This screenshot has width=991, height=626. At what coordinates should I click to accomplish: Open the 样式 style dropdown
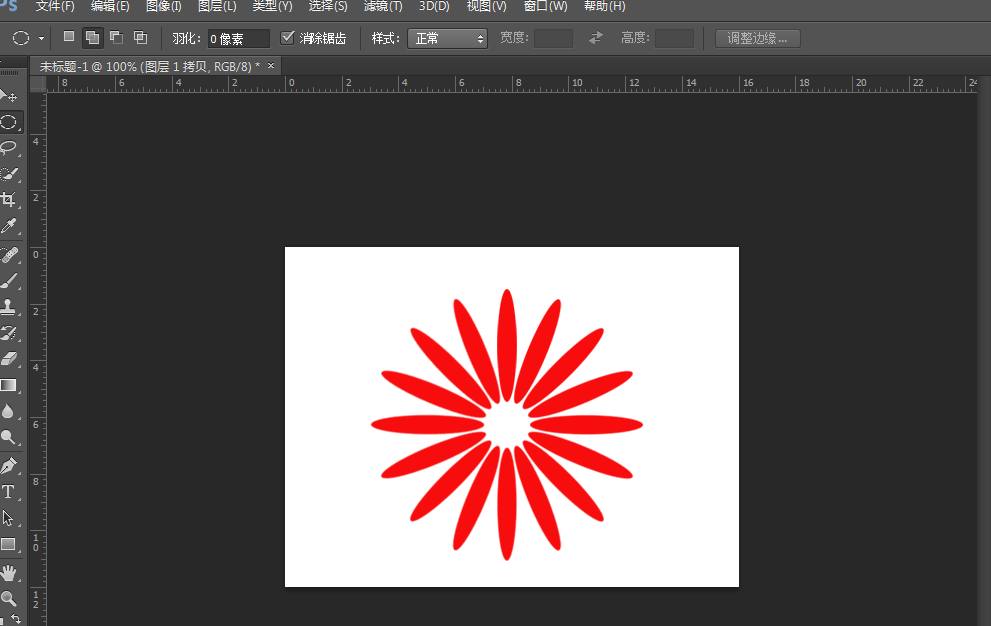[447, 38]
